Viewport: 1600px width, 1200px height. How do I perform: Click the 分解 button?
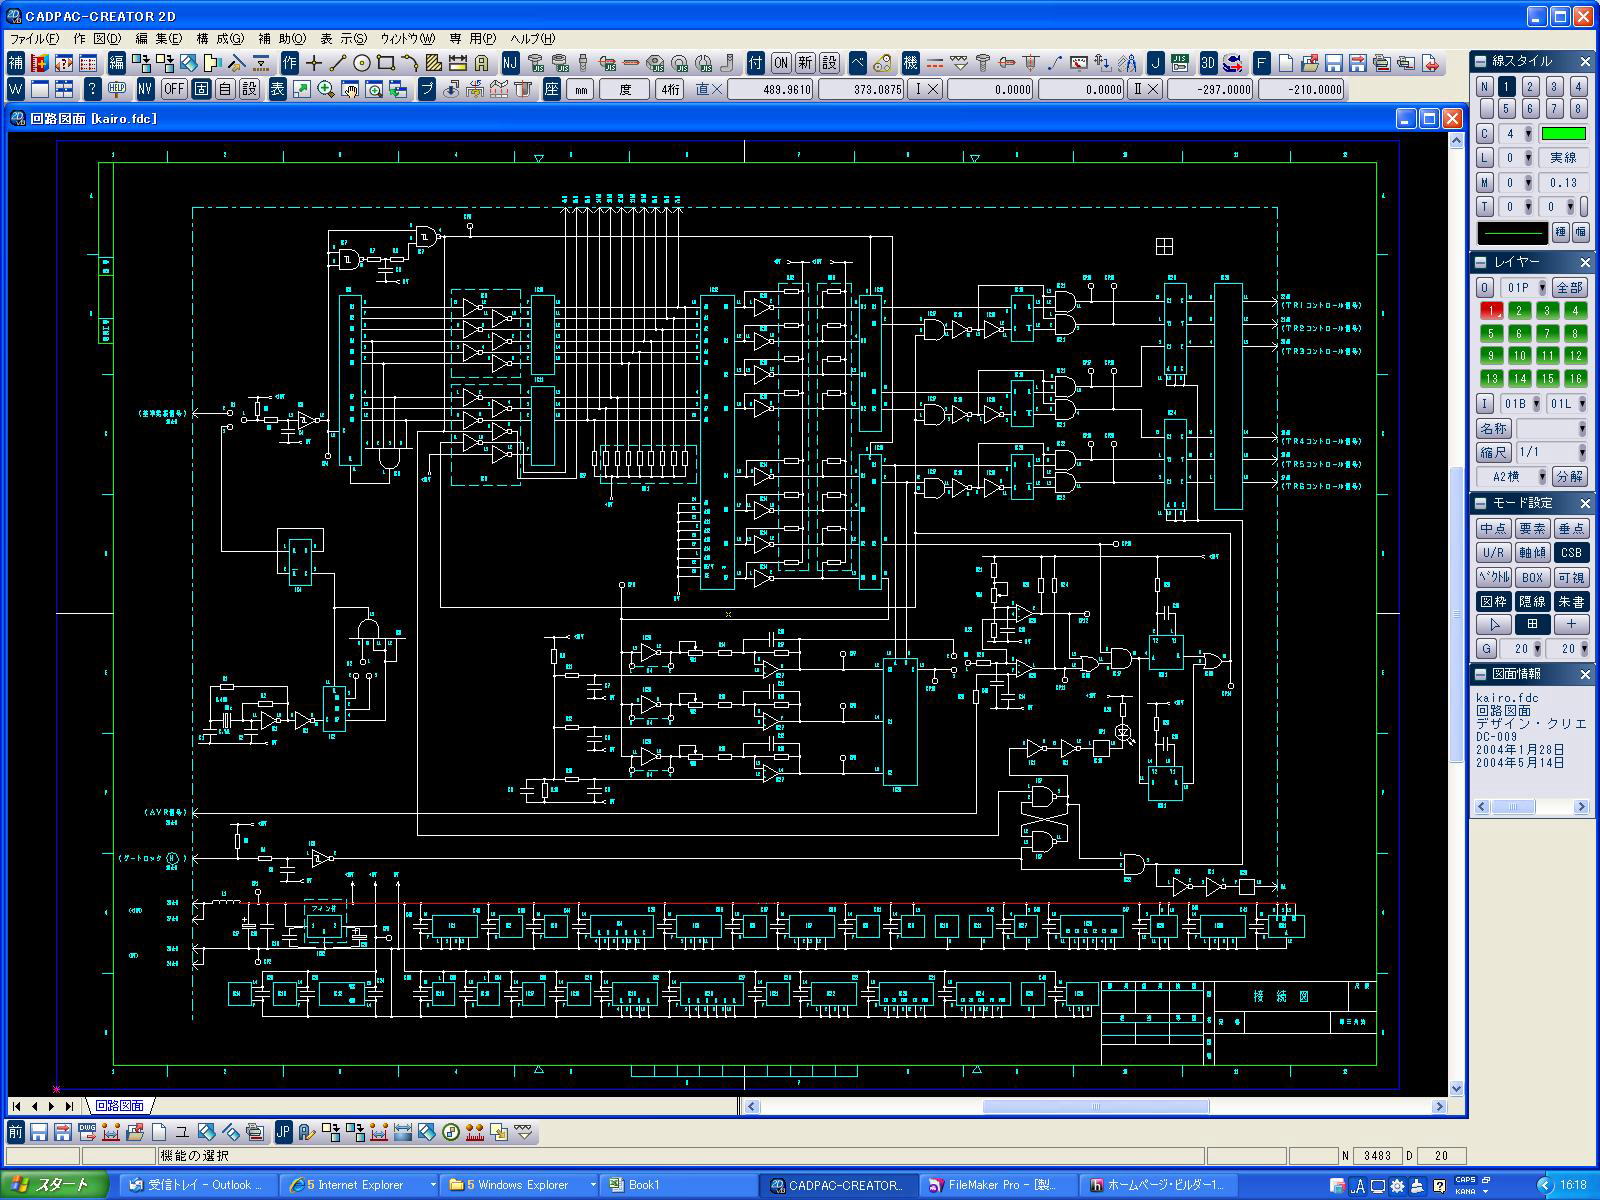coord(1570,477)
